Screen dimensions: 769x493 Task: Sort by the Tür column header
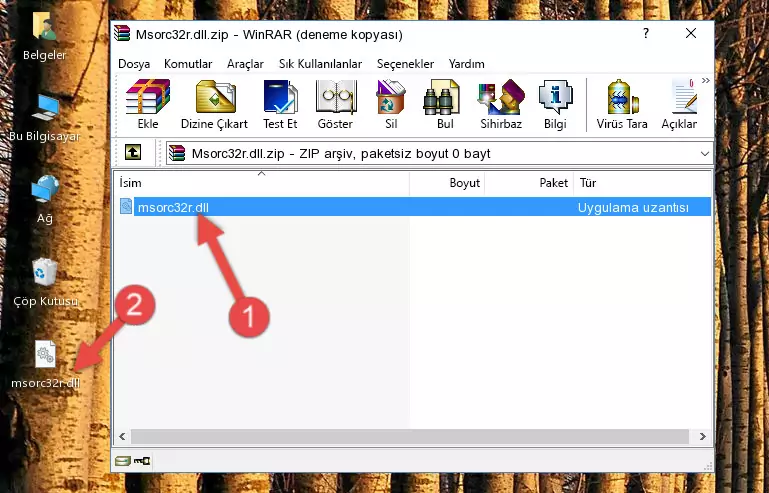[642, 183]
